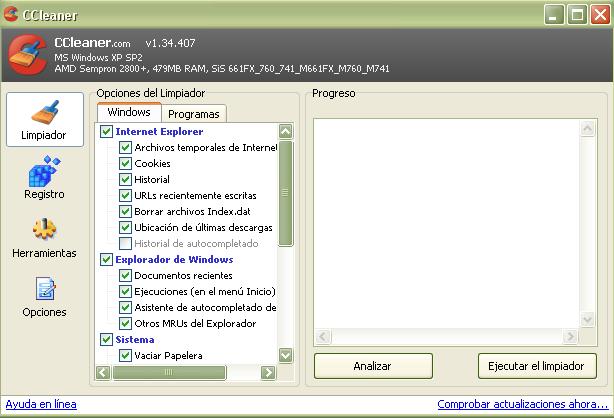Uncheck Archivos temporales de Internet
The image size is (614, 418).
(125, 147)
